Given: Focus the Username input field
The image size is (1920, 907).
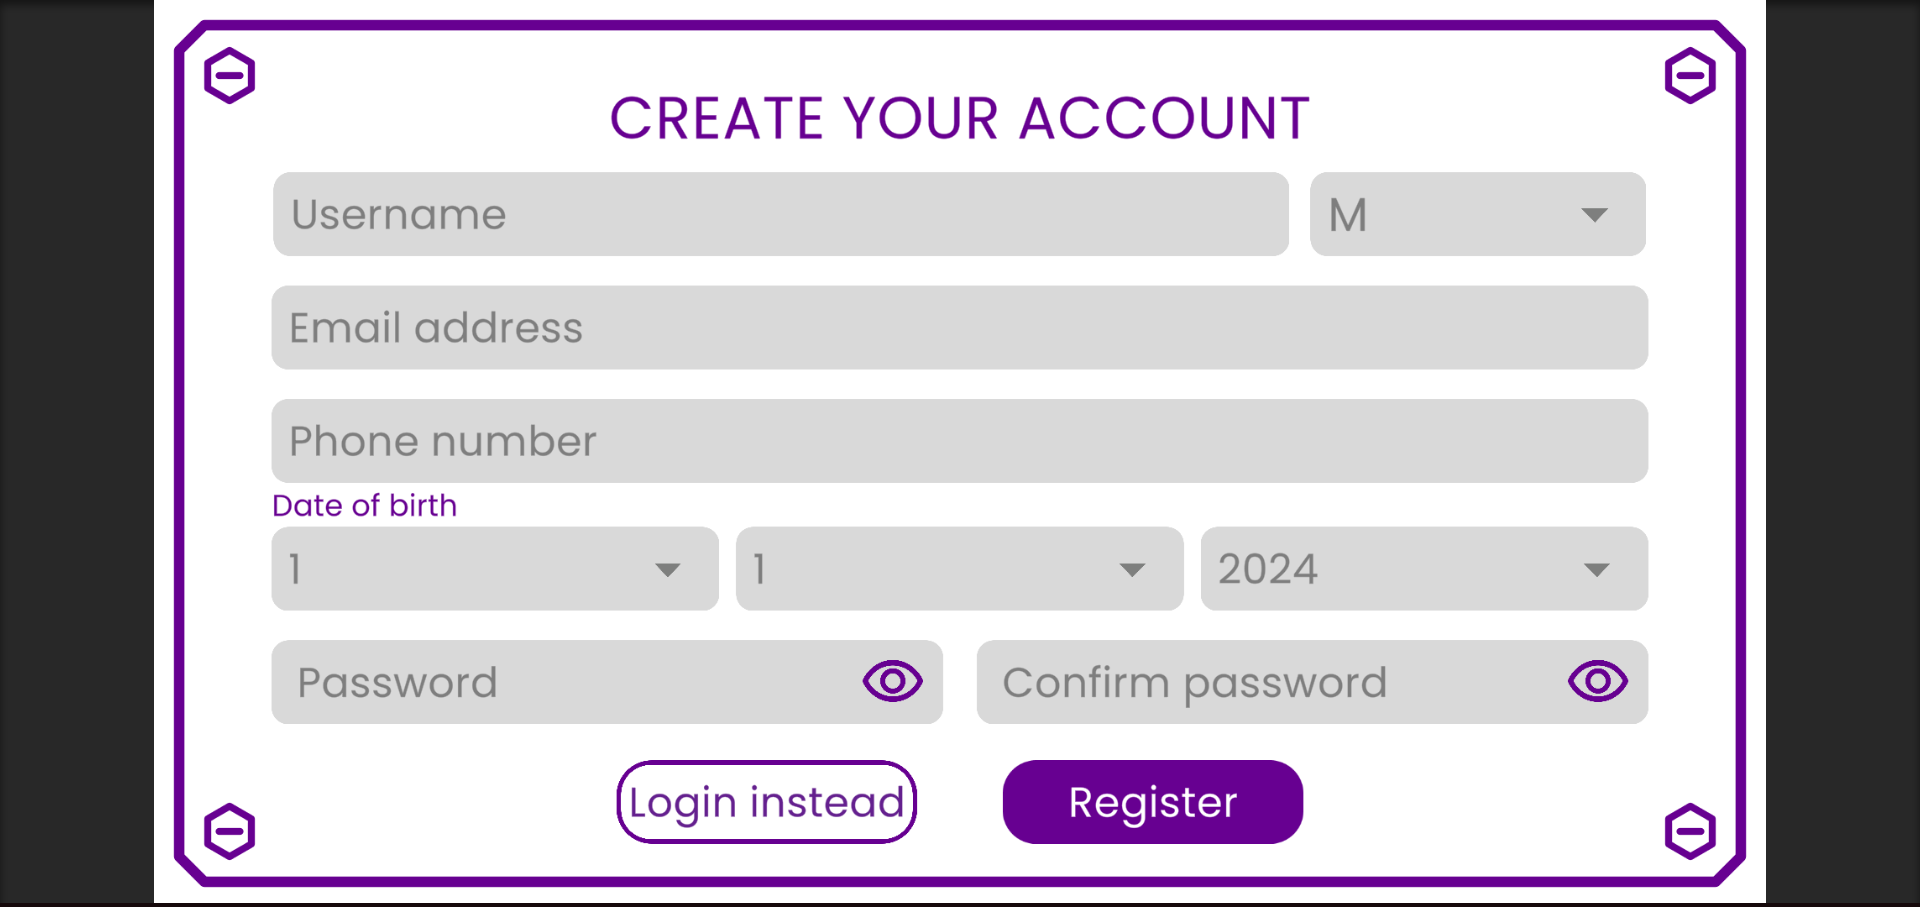Looking at the screenshot, I should point(780,214).
